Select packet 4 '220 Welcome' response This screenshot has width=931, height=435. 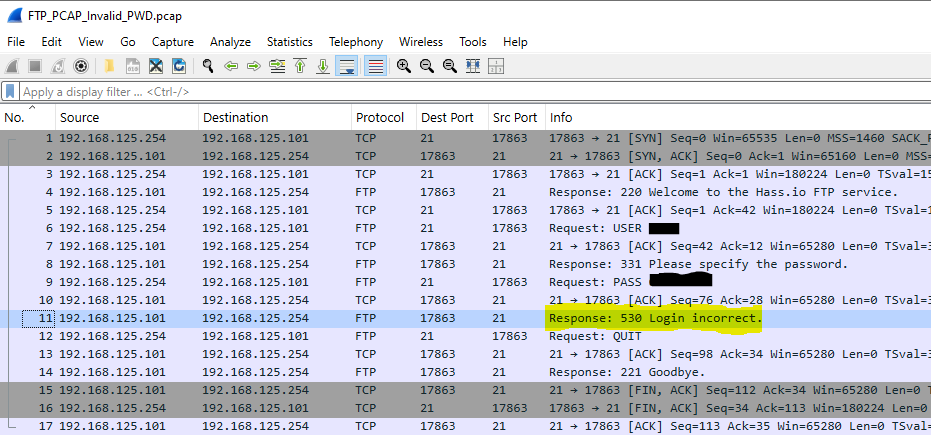(x=466, y=192)
